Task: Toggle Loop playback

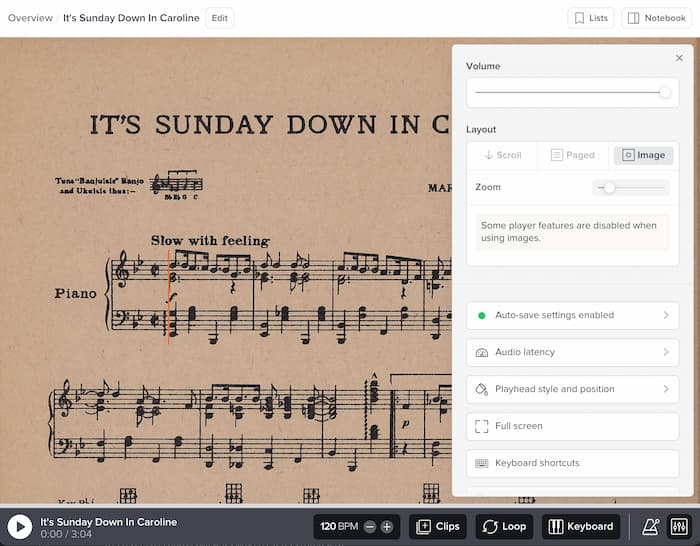Action: [503, 527]
